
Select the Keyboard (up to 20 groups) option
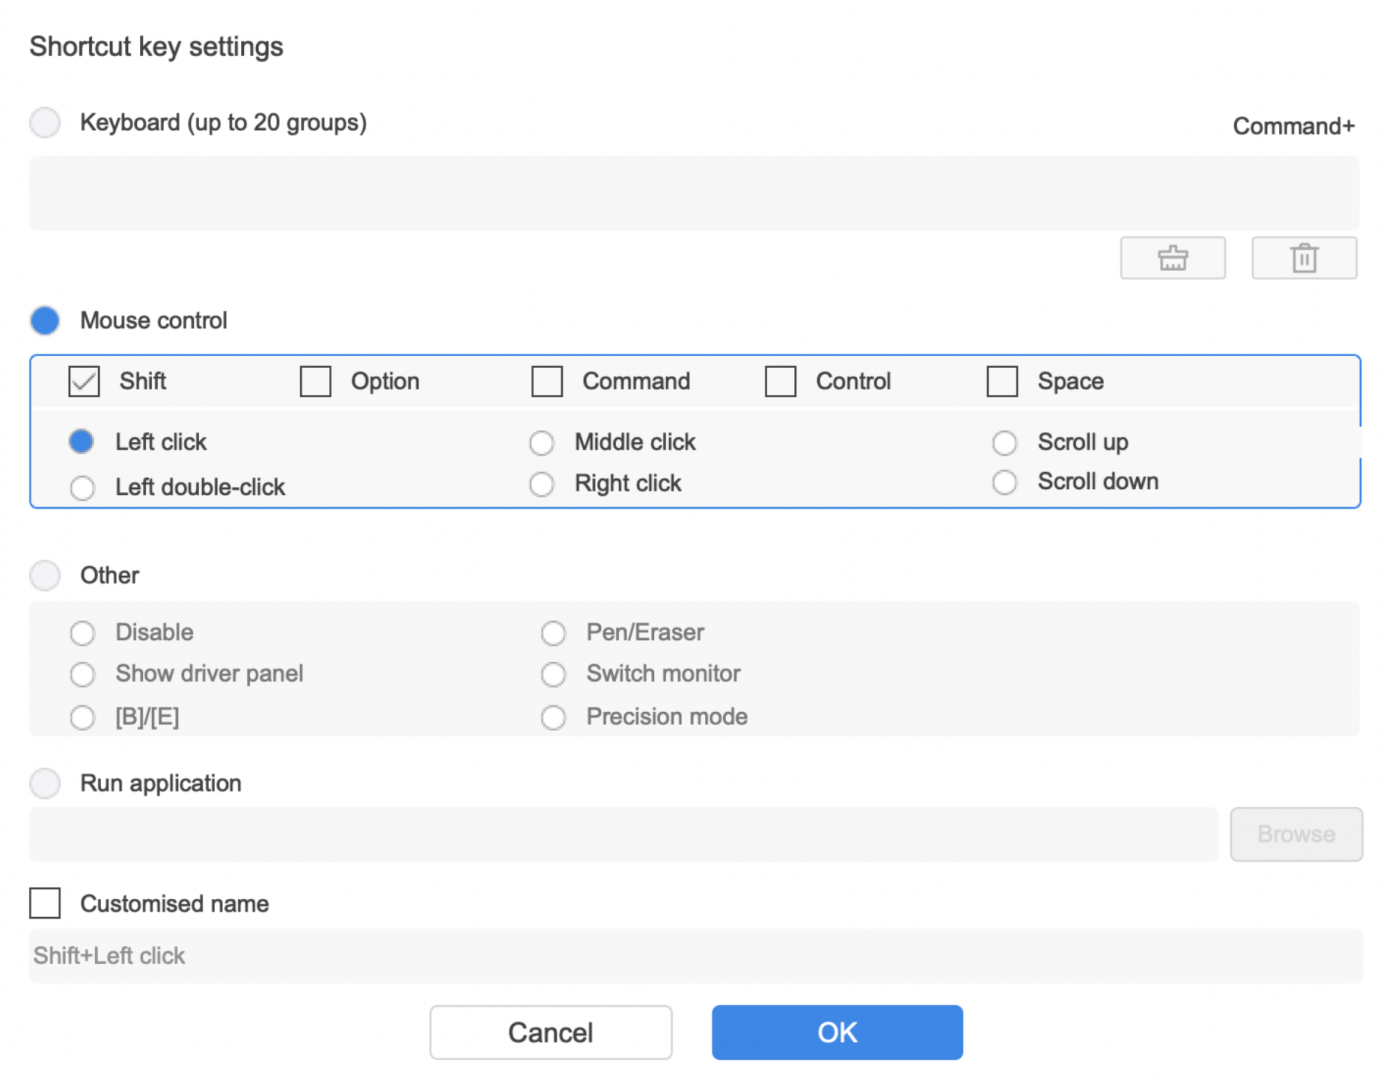click(45, 123)
